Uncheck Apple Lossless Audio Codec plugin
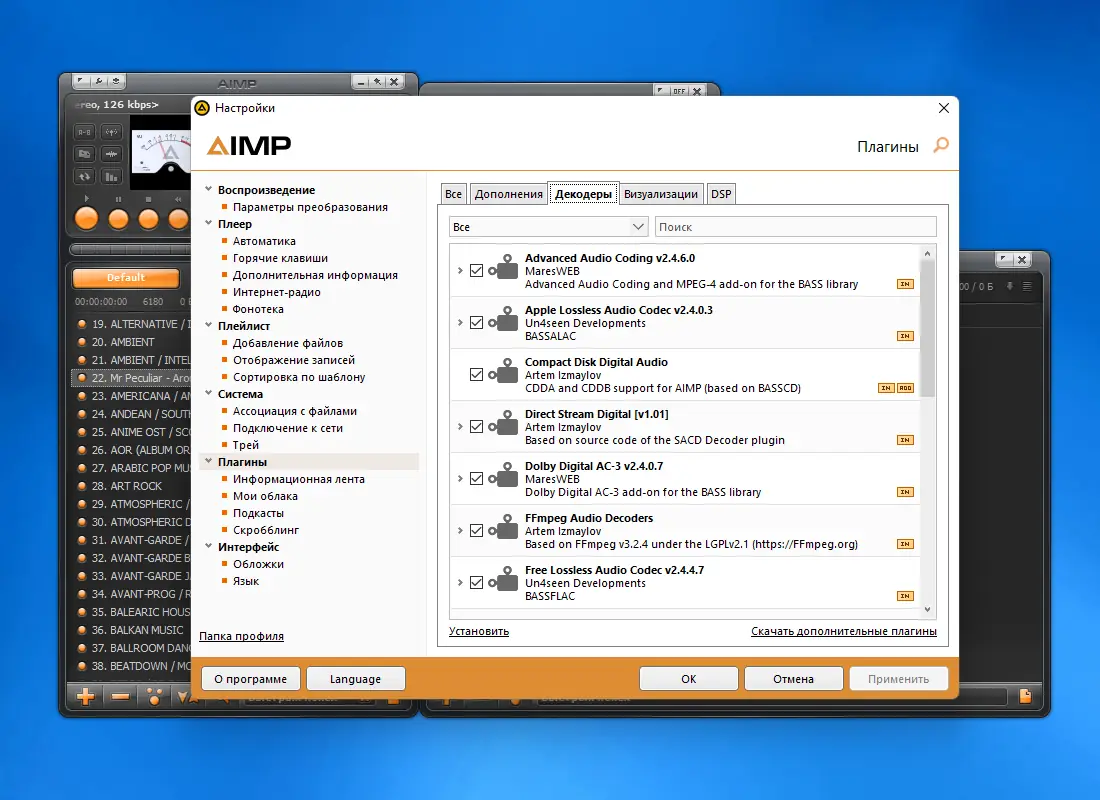Image resolution: width=1100 pixels, height=800 pixels. (476, 323)
